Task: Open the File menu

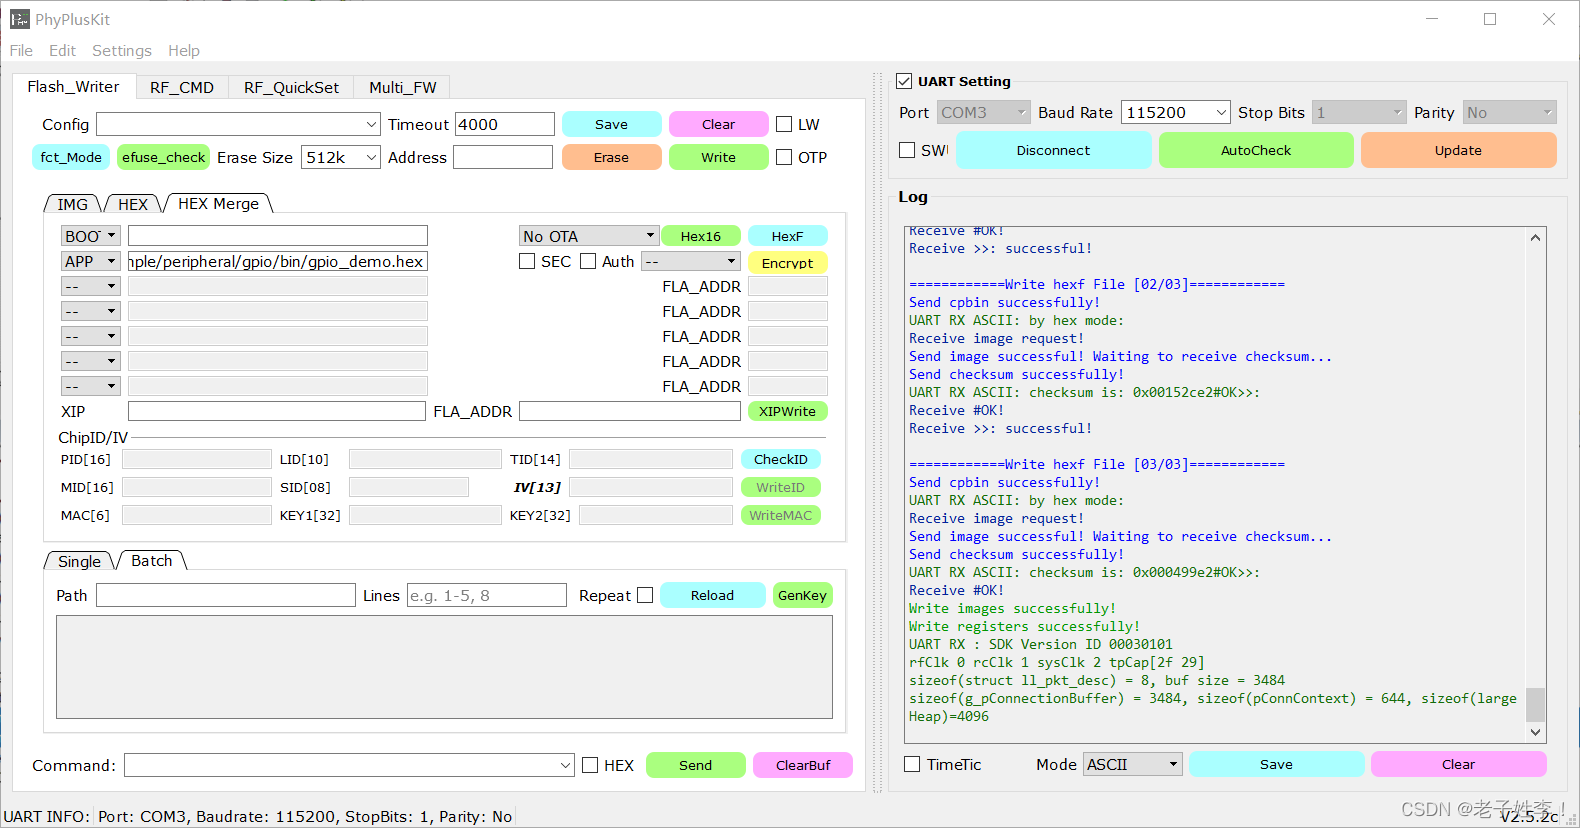Action: (x=21, y=51)
